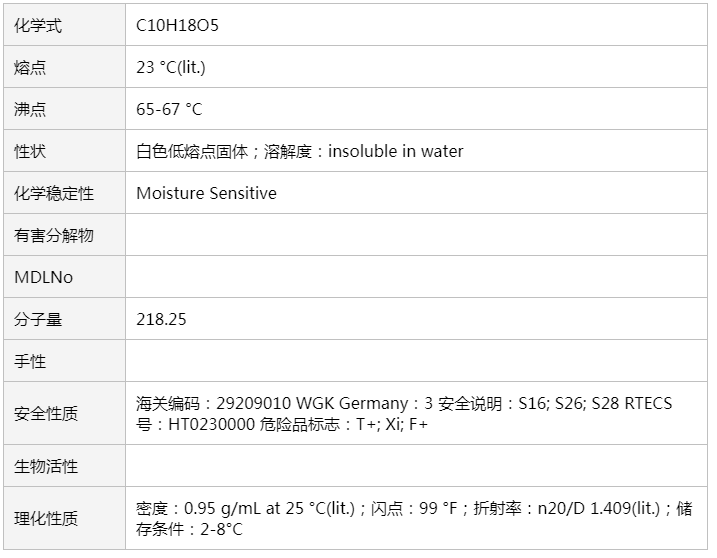Click the insoluble in water description text
Viewport: 717px width, 558px height.
coord(396,152)
